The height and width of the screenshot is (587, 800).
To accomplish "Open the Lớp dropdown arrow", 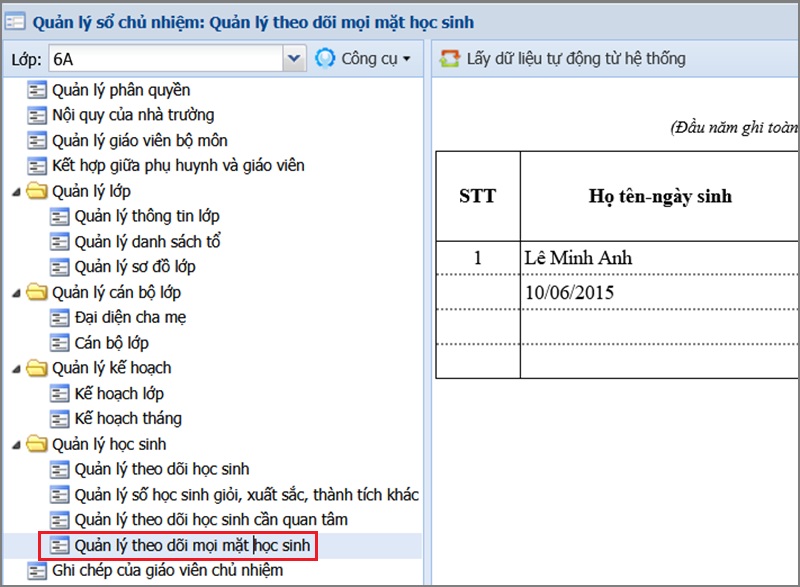I will [294, 59].
